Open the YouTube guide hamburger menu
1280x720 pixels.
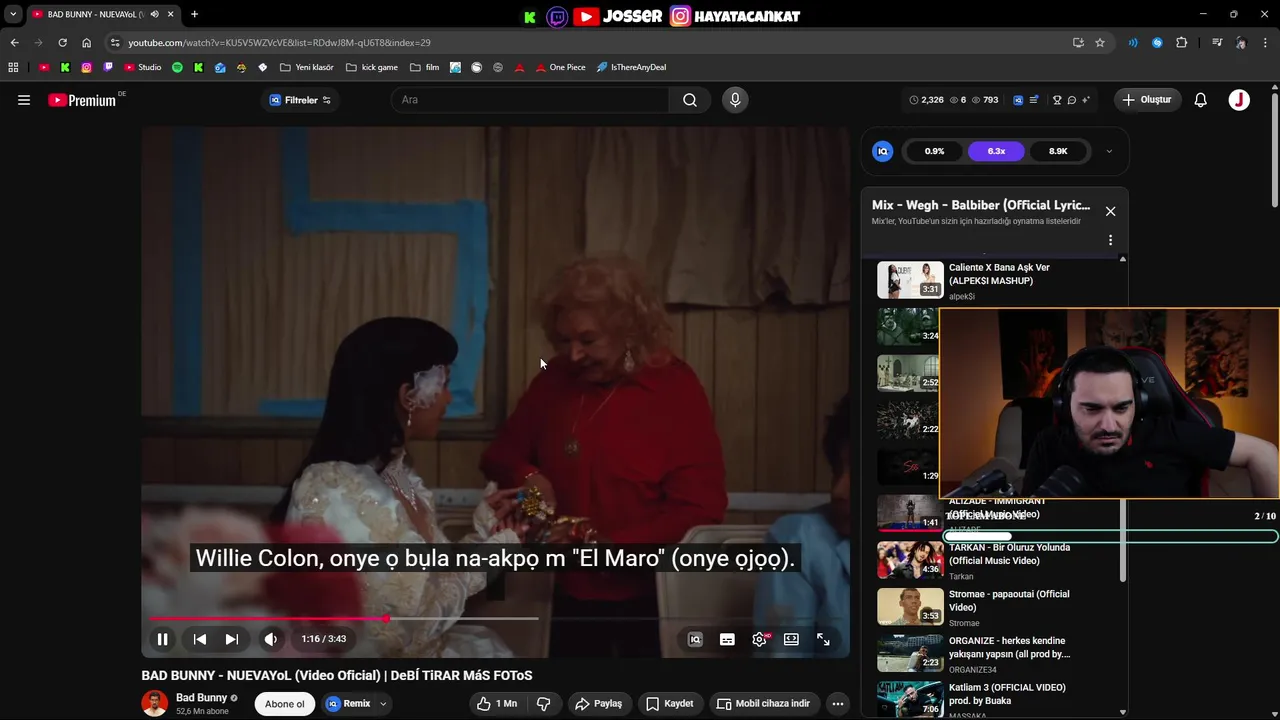pos(24,100)
